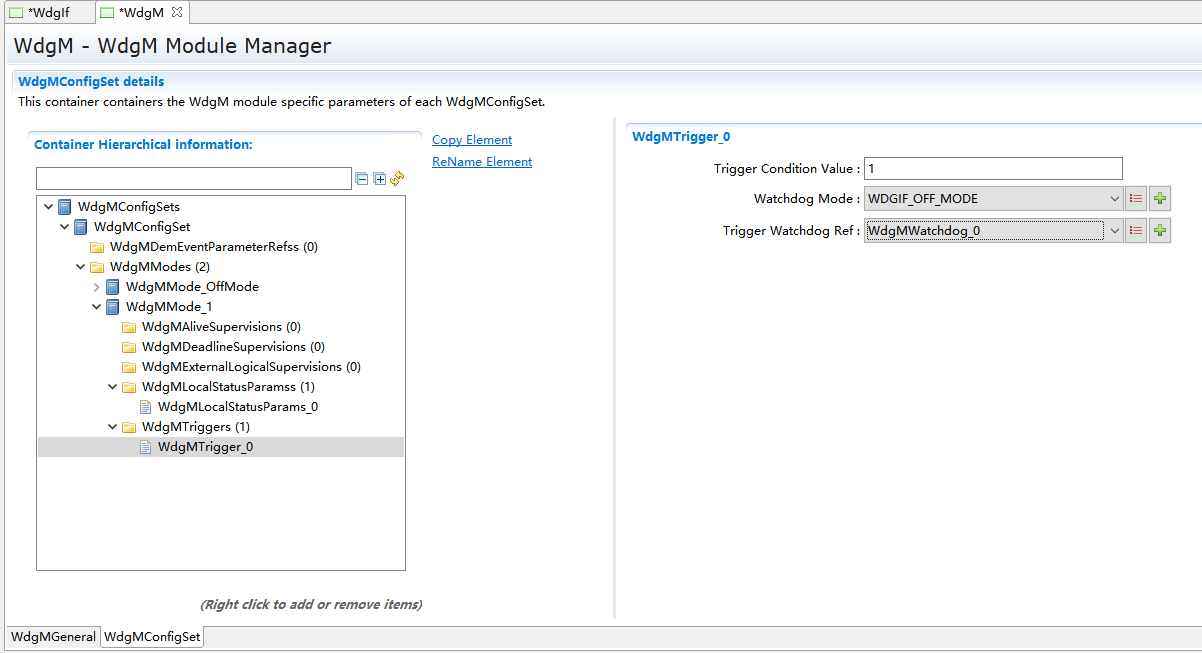Open the Trigger Watchdog Ref dropdown
This screenshot has height=653, width=1202.
coord(1115,231)
